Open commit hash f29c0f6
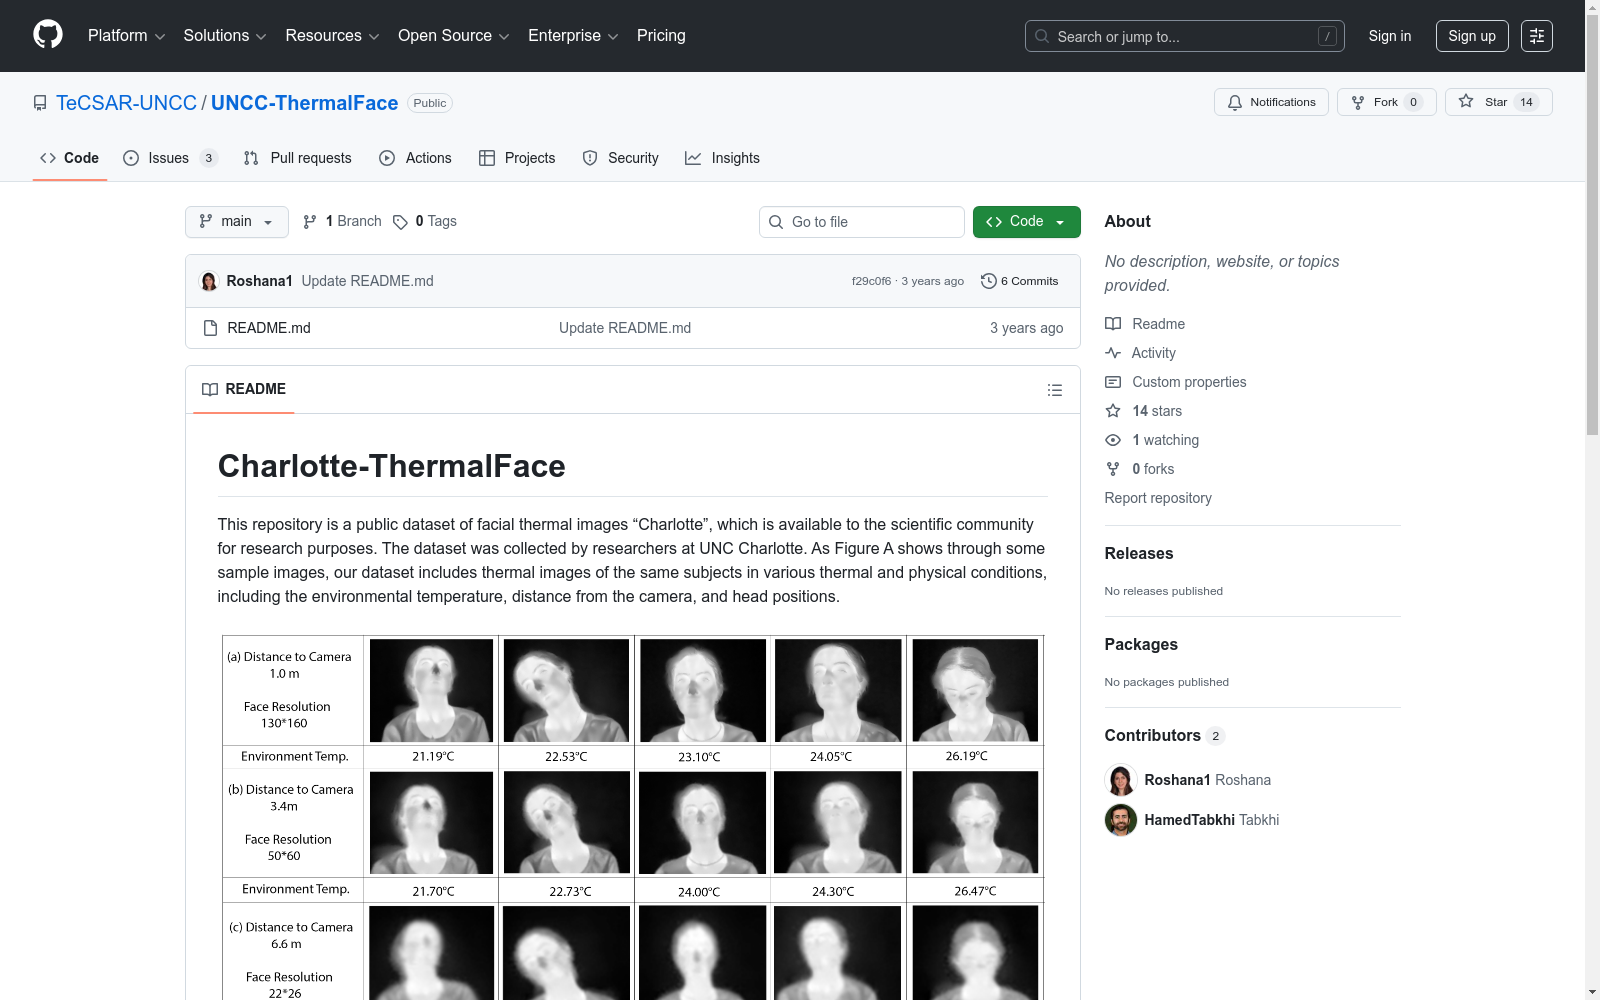Viewport: 1600px width, 1000px height. 871,281
